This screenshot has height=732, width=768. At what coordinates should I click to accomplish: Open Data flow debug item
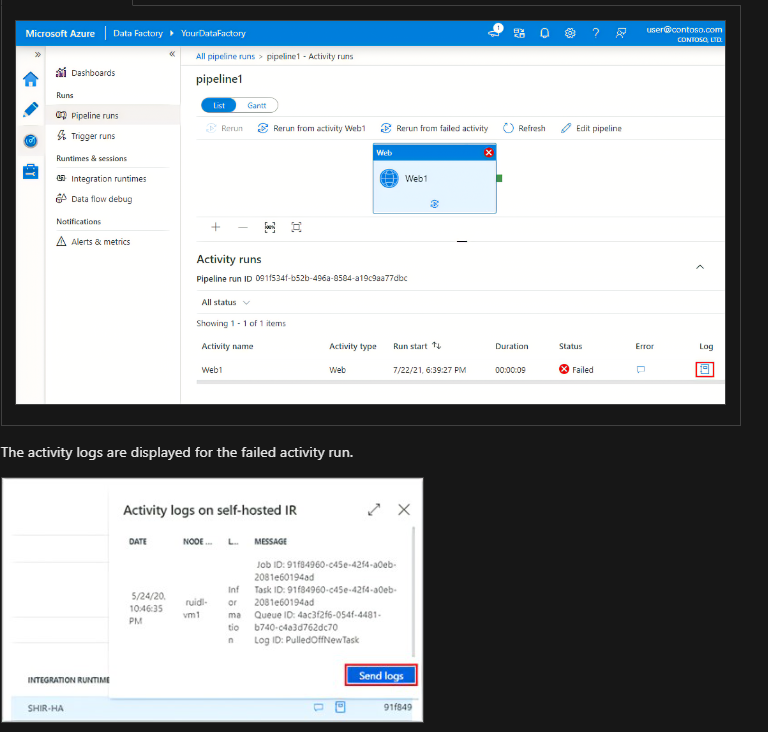pyautogui.click(x=94, y=199)
